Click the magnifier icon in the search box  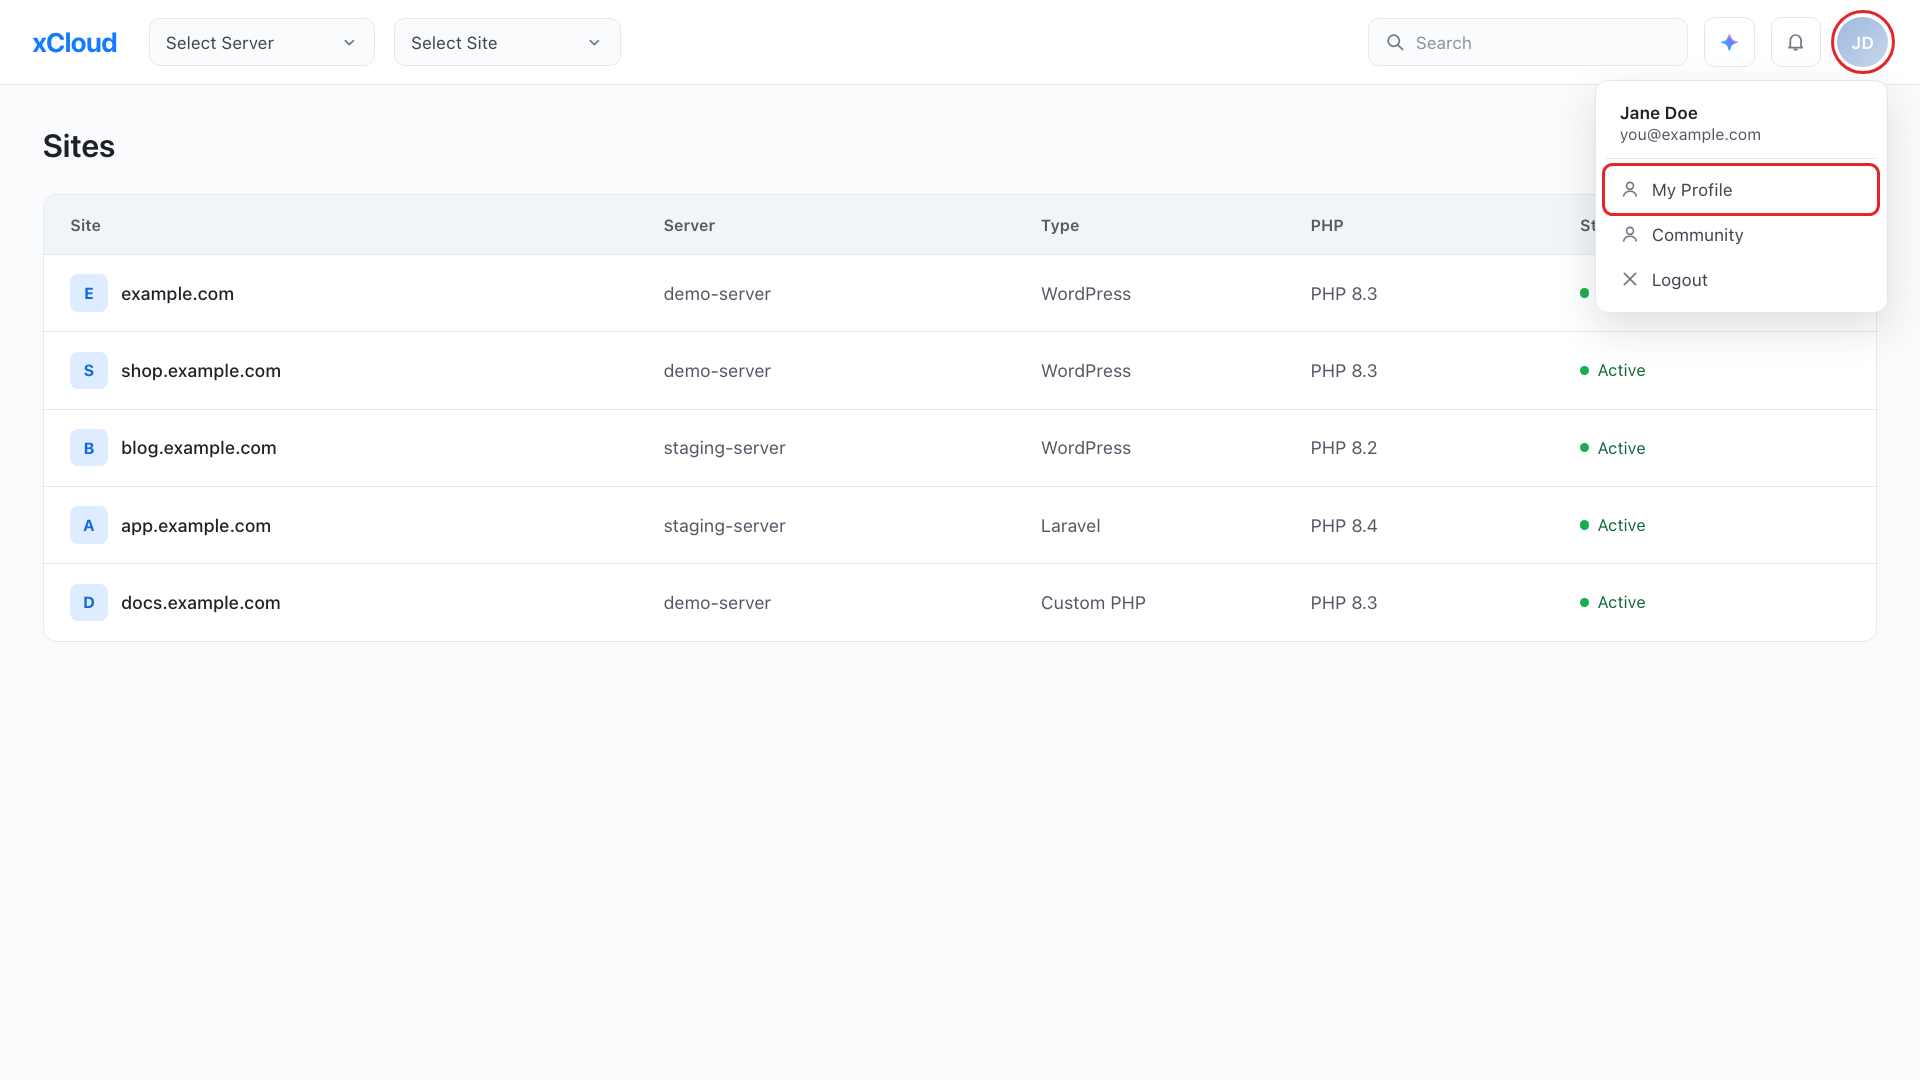pos(1395,42)
